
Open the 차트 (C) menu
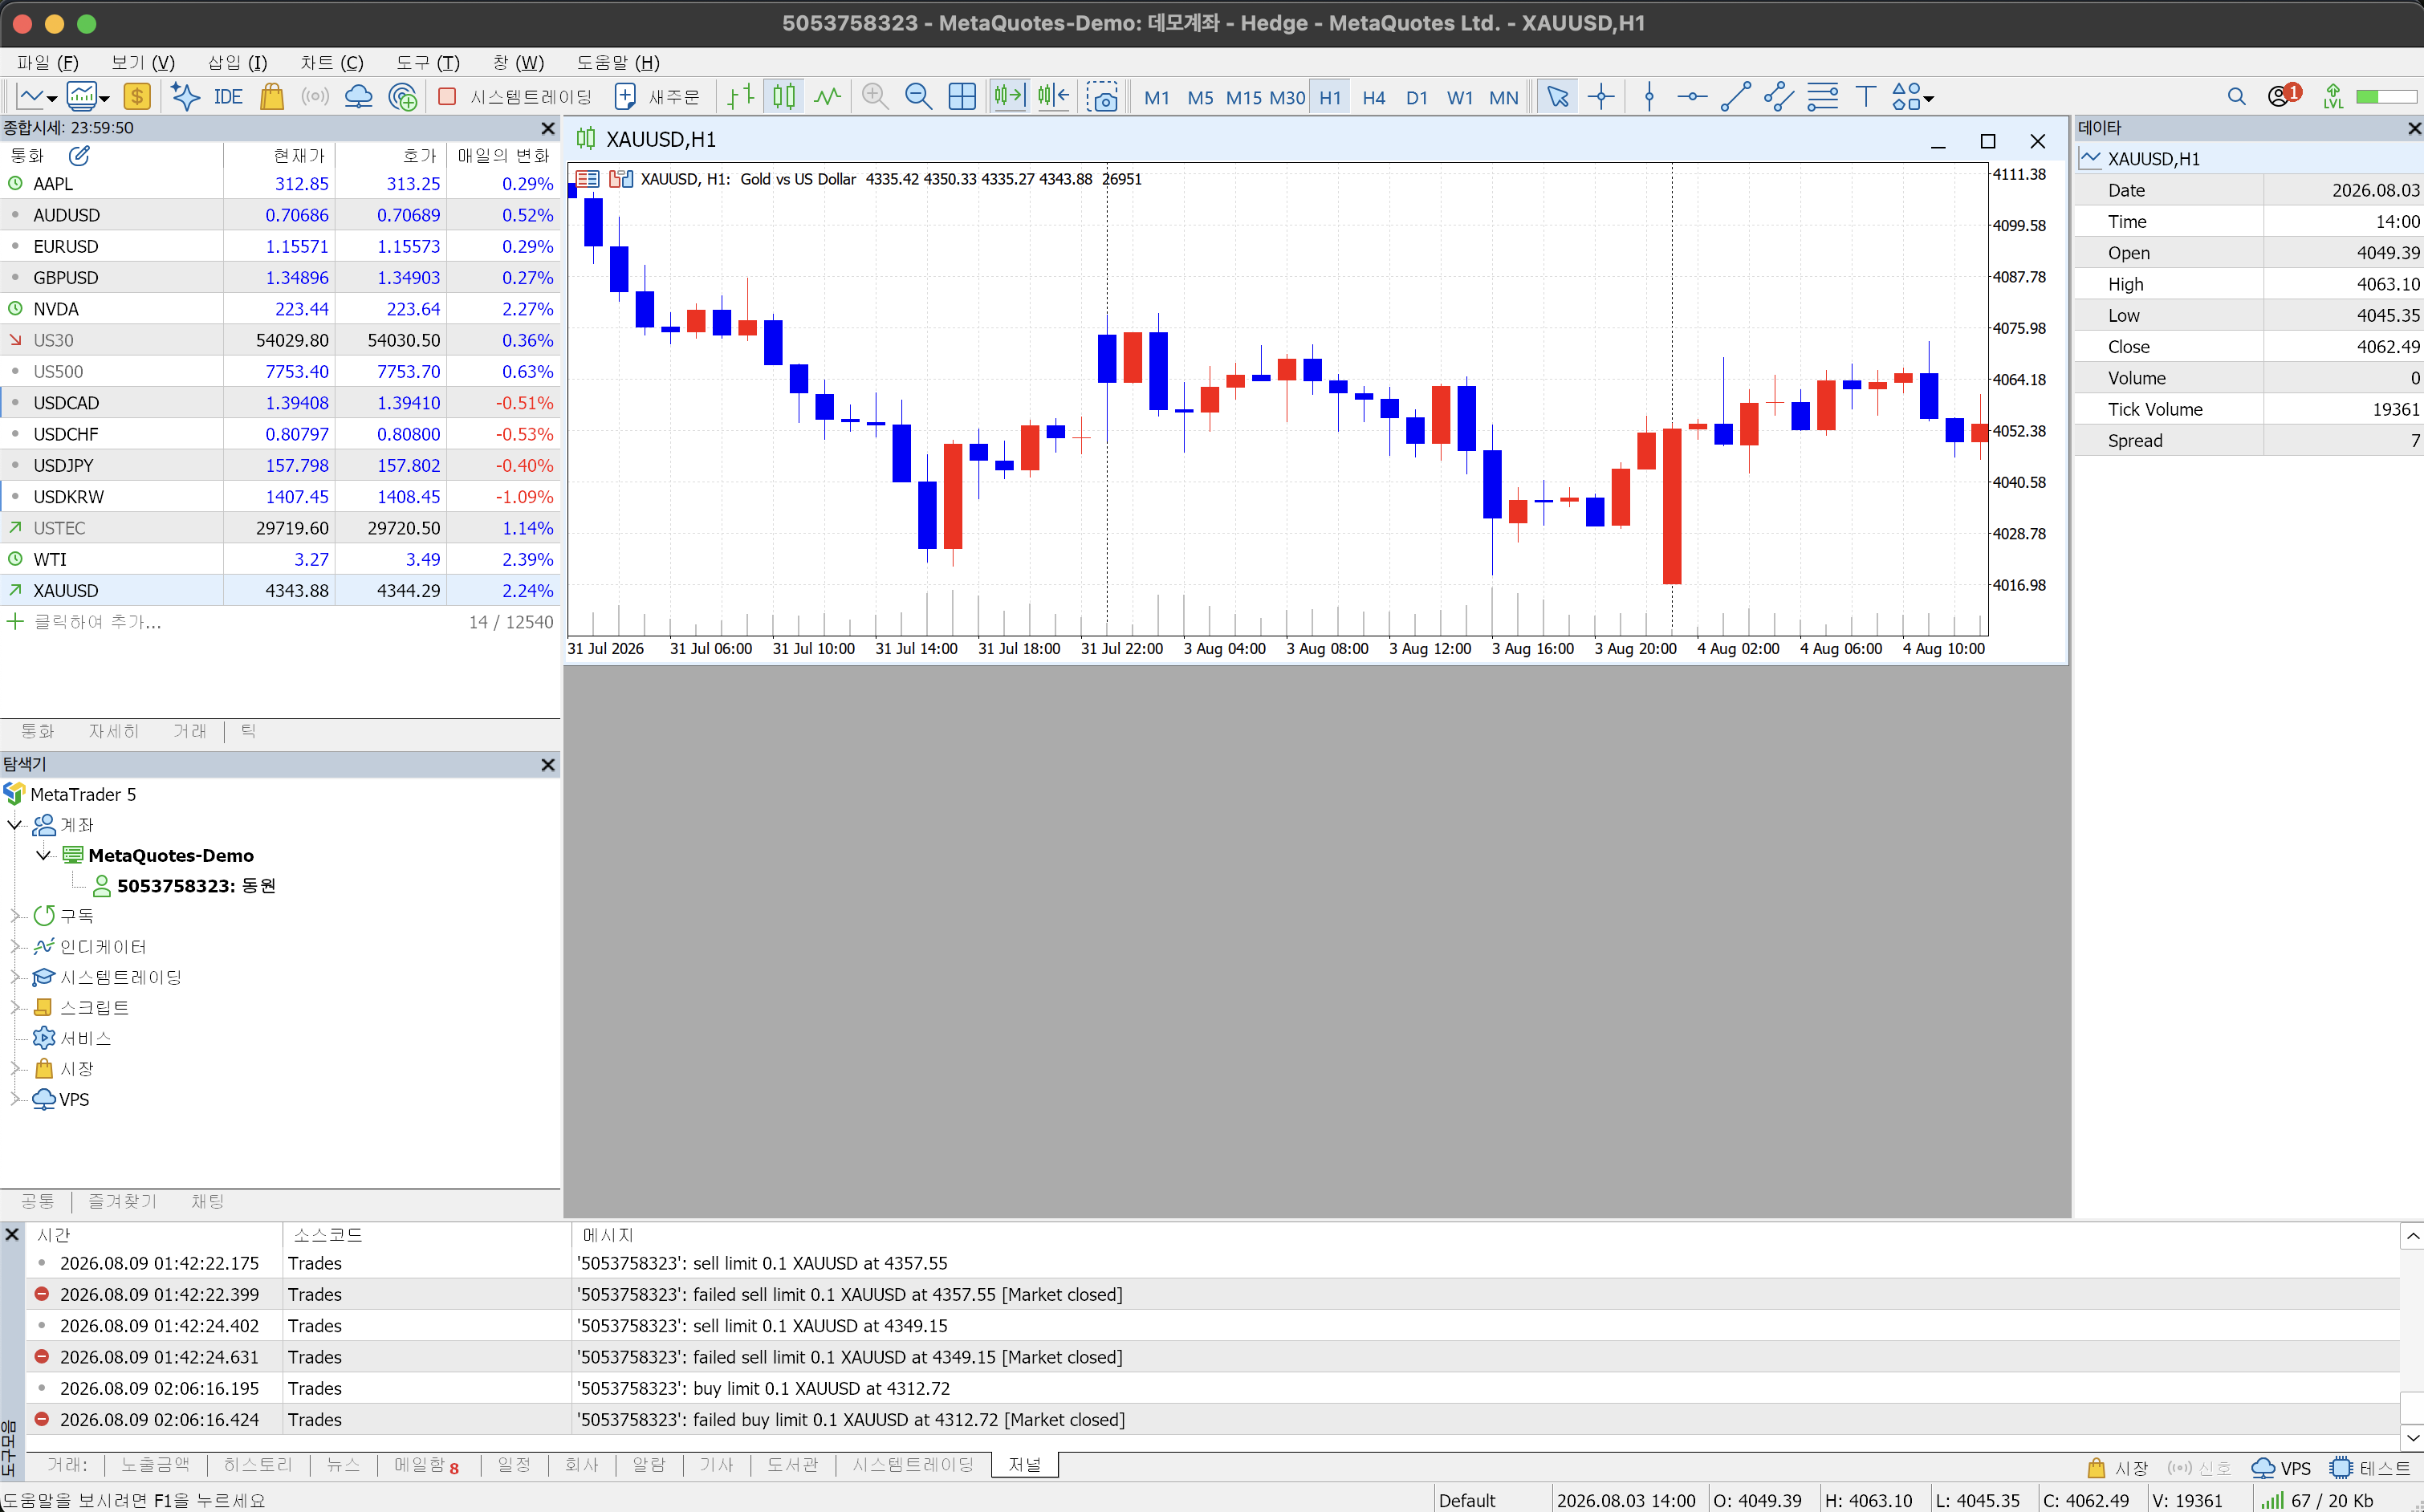[x=332, y=63]
